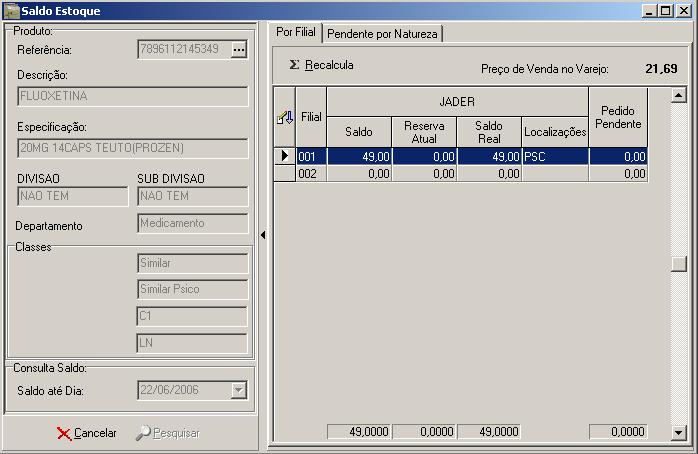
Task: Click the SUB DIVISAO field
Action: pyautogui.click(x=193, y=196)
